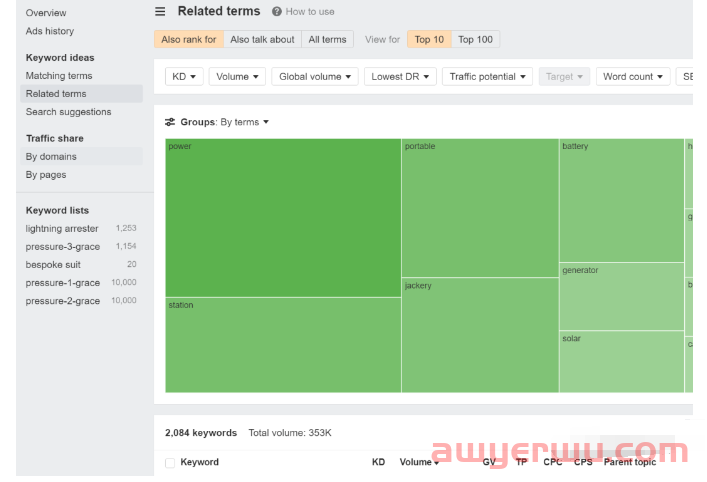The height and width of the screenshot is (482, 707).
Task: Open Search suggestions in sidebar
Action: pos(69,112)
